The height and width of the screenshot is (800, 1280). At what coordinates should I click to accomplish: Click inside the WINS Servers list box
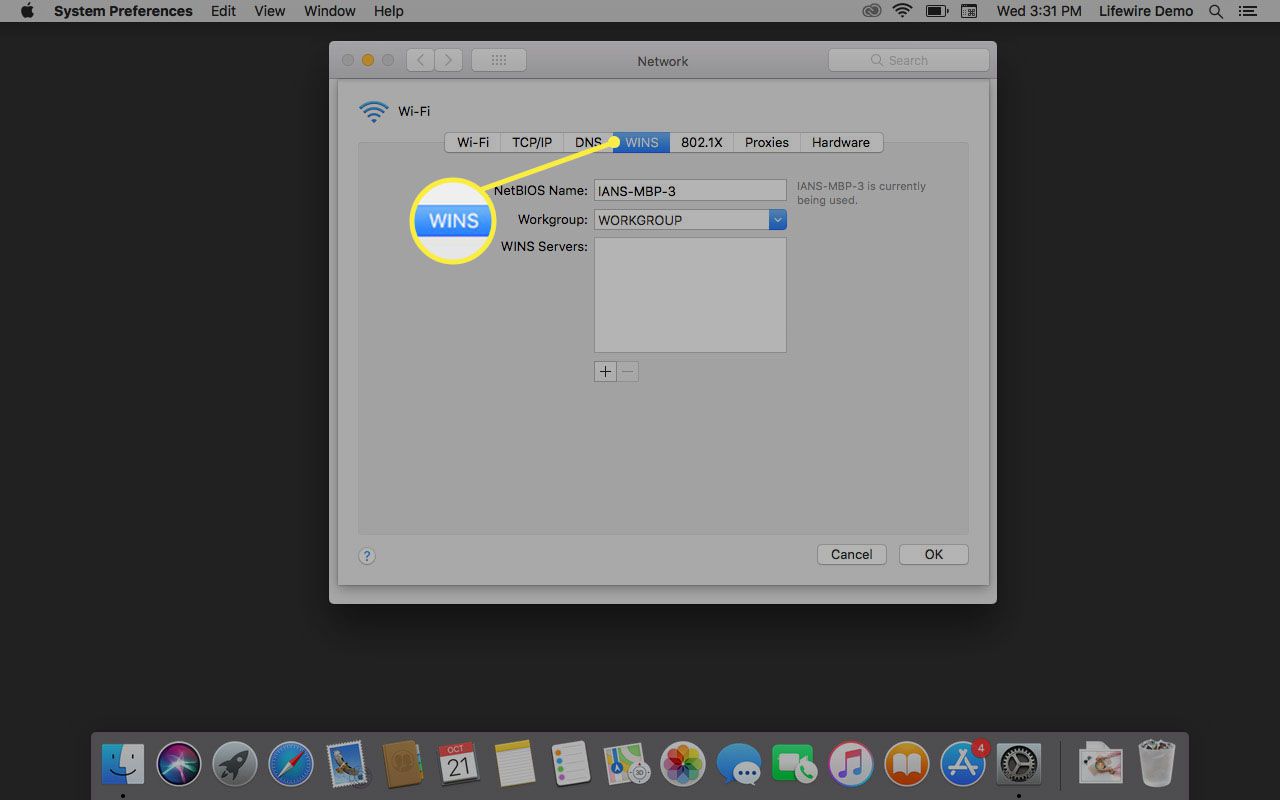point(690,295)
